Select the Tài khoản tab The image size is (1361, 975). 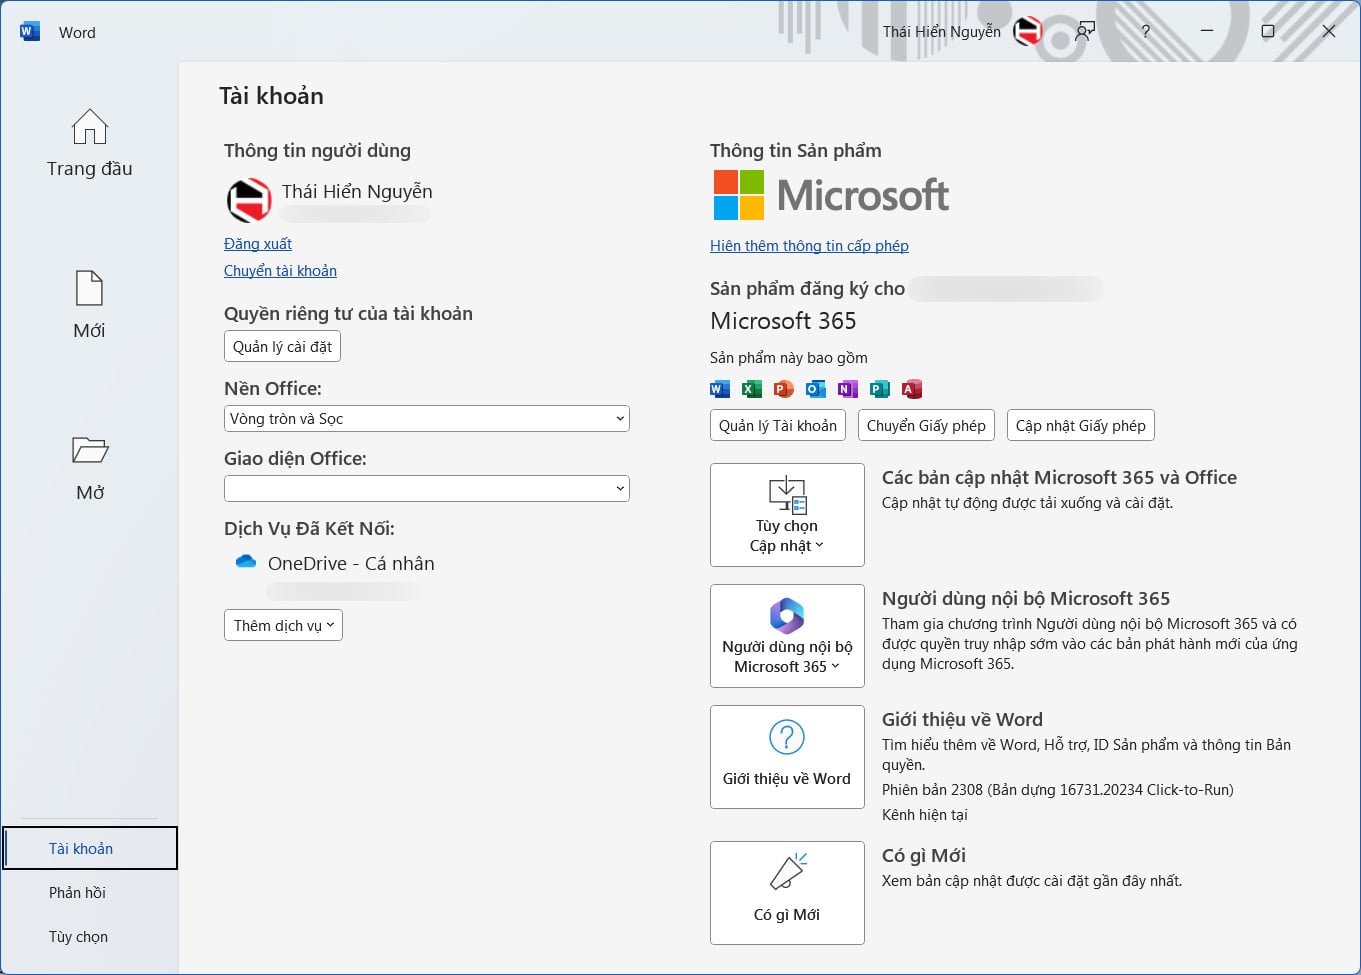click(x=90, y=848)
